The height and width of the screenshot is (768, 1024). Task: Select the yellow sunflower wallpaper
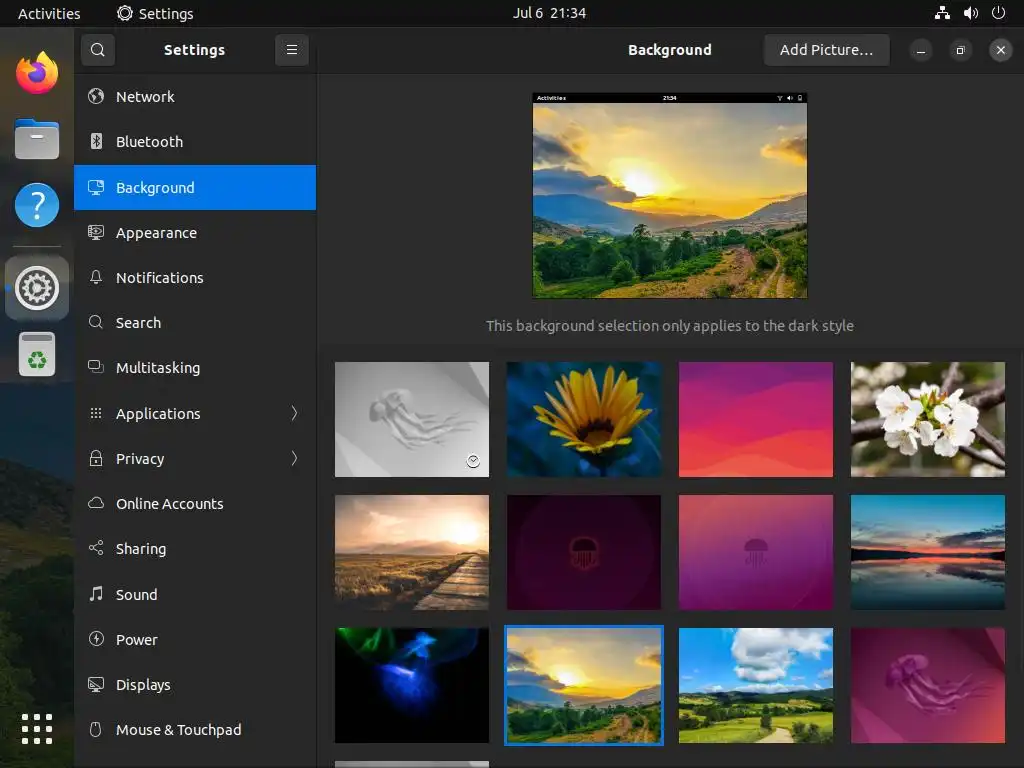pyautogui.click(x=584, y=419)
